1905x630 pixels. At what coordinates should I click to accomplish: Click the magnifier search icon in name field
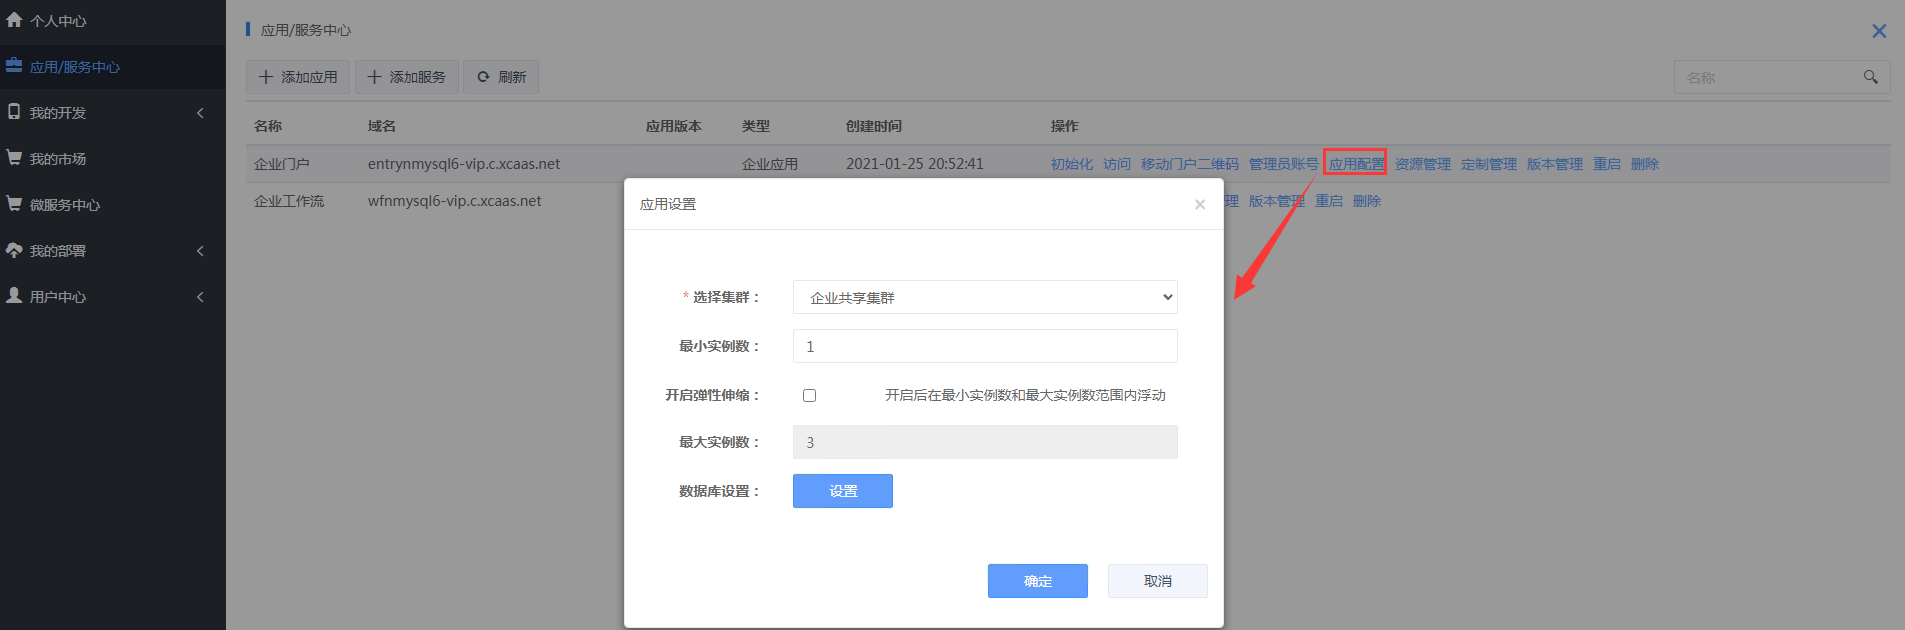pyautogui.click(x=1870, y=77)
